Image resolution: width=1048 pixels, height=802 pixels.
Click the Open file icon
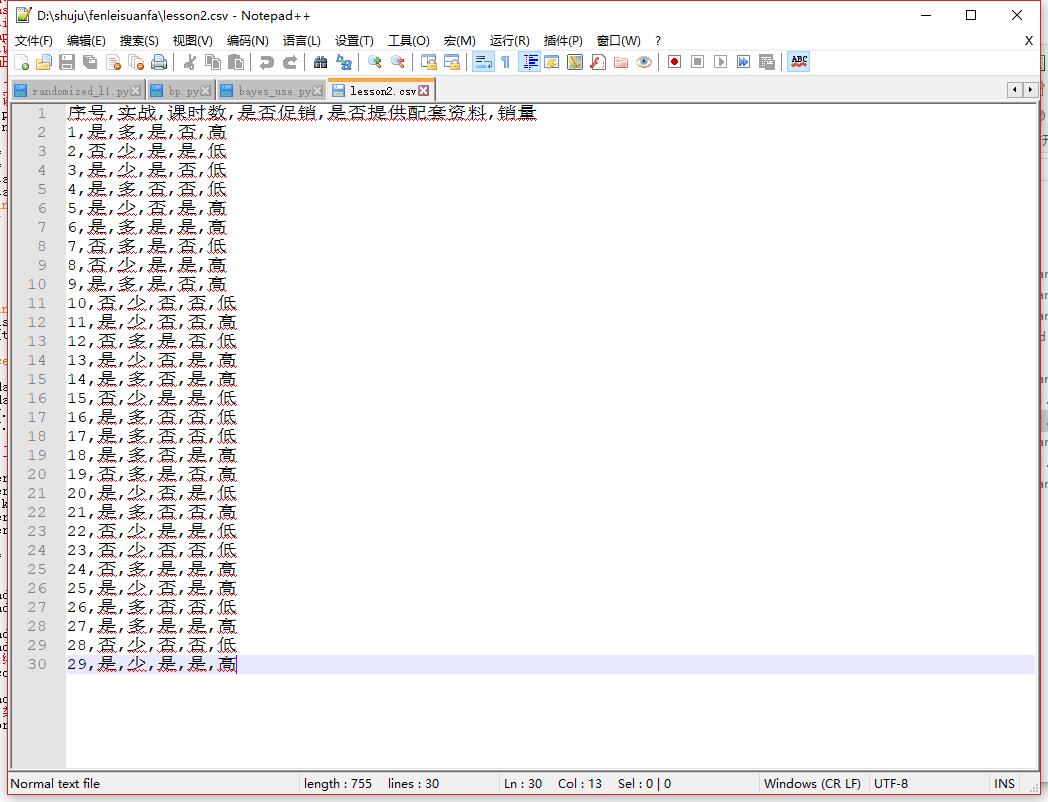[43, 62]
